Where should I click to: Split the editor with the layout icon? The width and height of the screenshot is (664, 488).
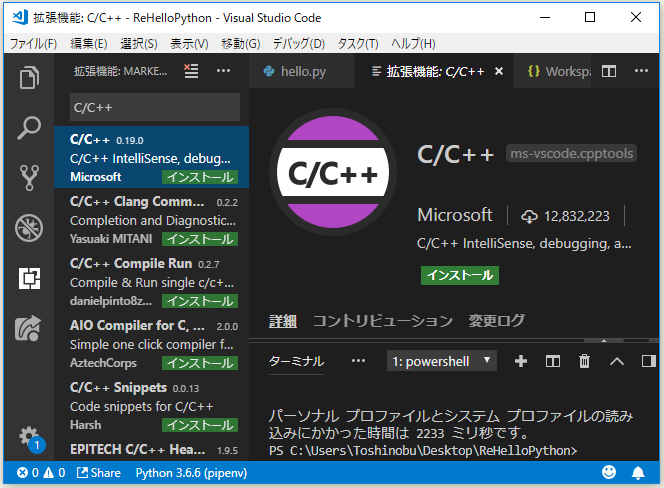tap(609, 71)
